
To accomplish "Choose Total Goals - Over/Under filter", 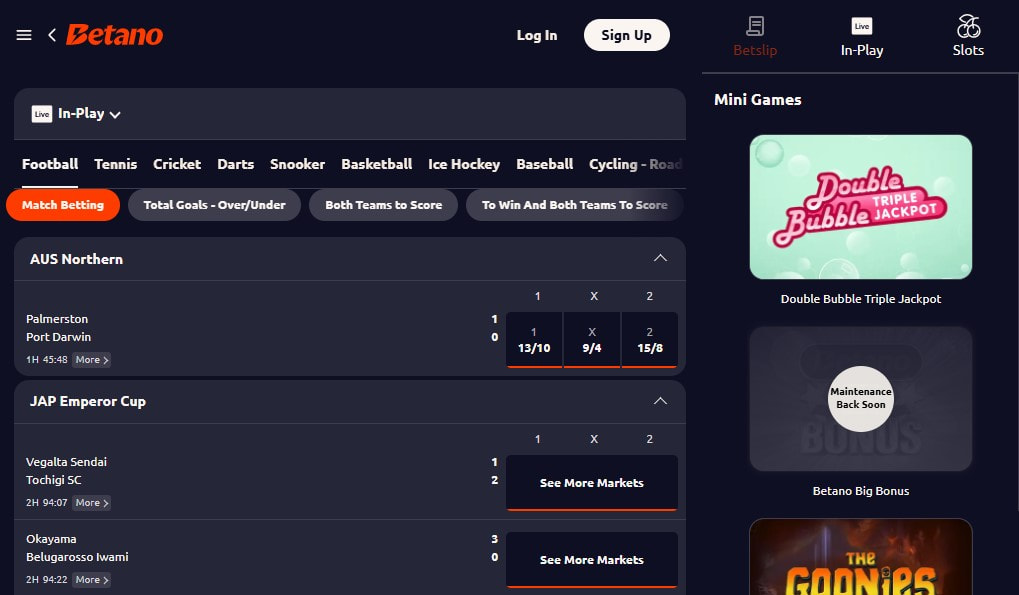I will point(214,205).
